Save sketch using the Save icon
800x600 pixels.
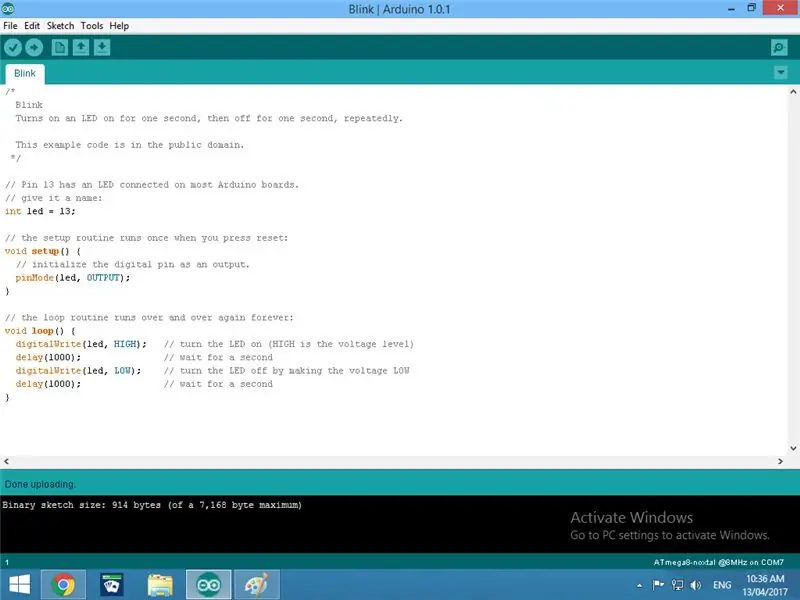(102, 47)
